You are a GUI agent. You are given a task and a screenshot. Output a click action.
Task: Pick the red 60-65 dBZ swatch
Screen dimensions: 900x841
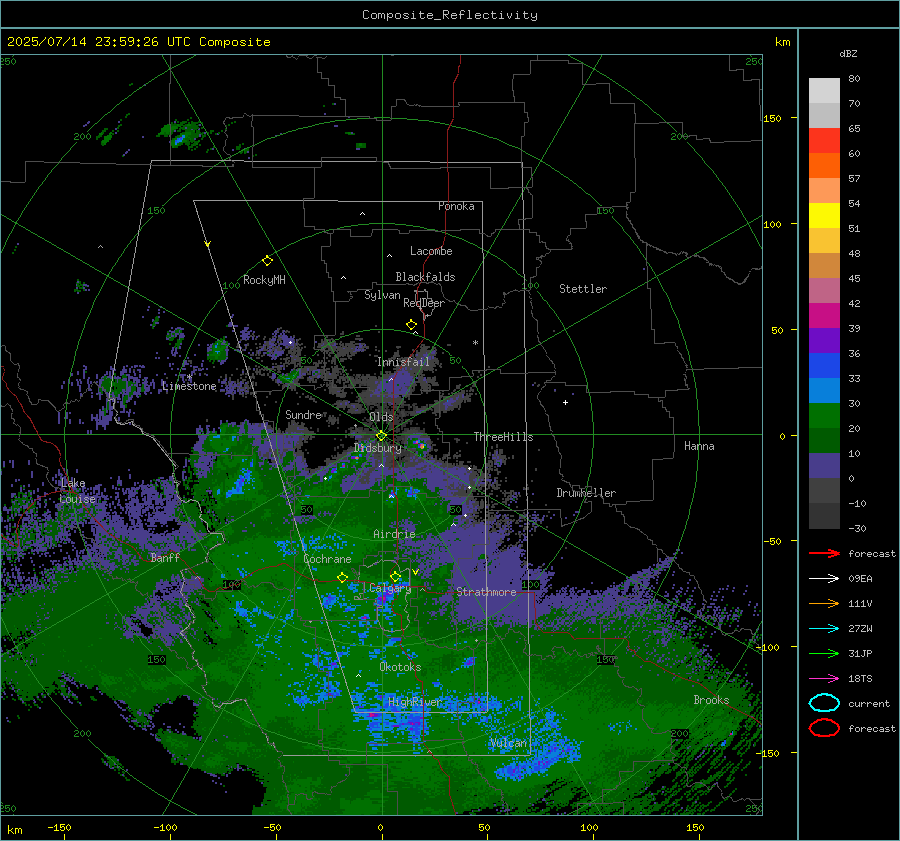[x=824, y=141]
